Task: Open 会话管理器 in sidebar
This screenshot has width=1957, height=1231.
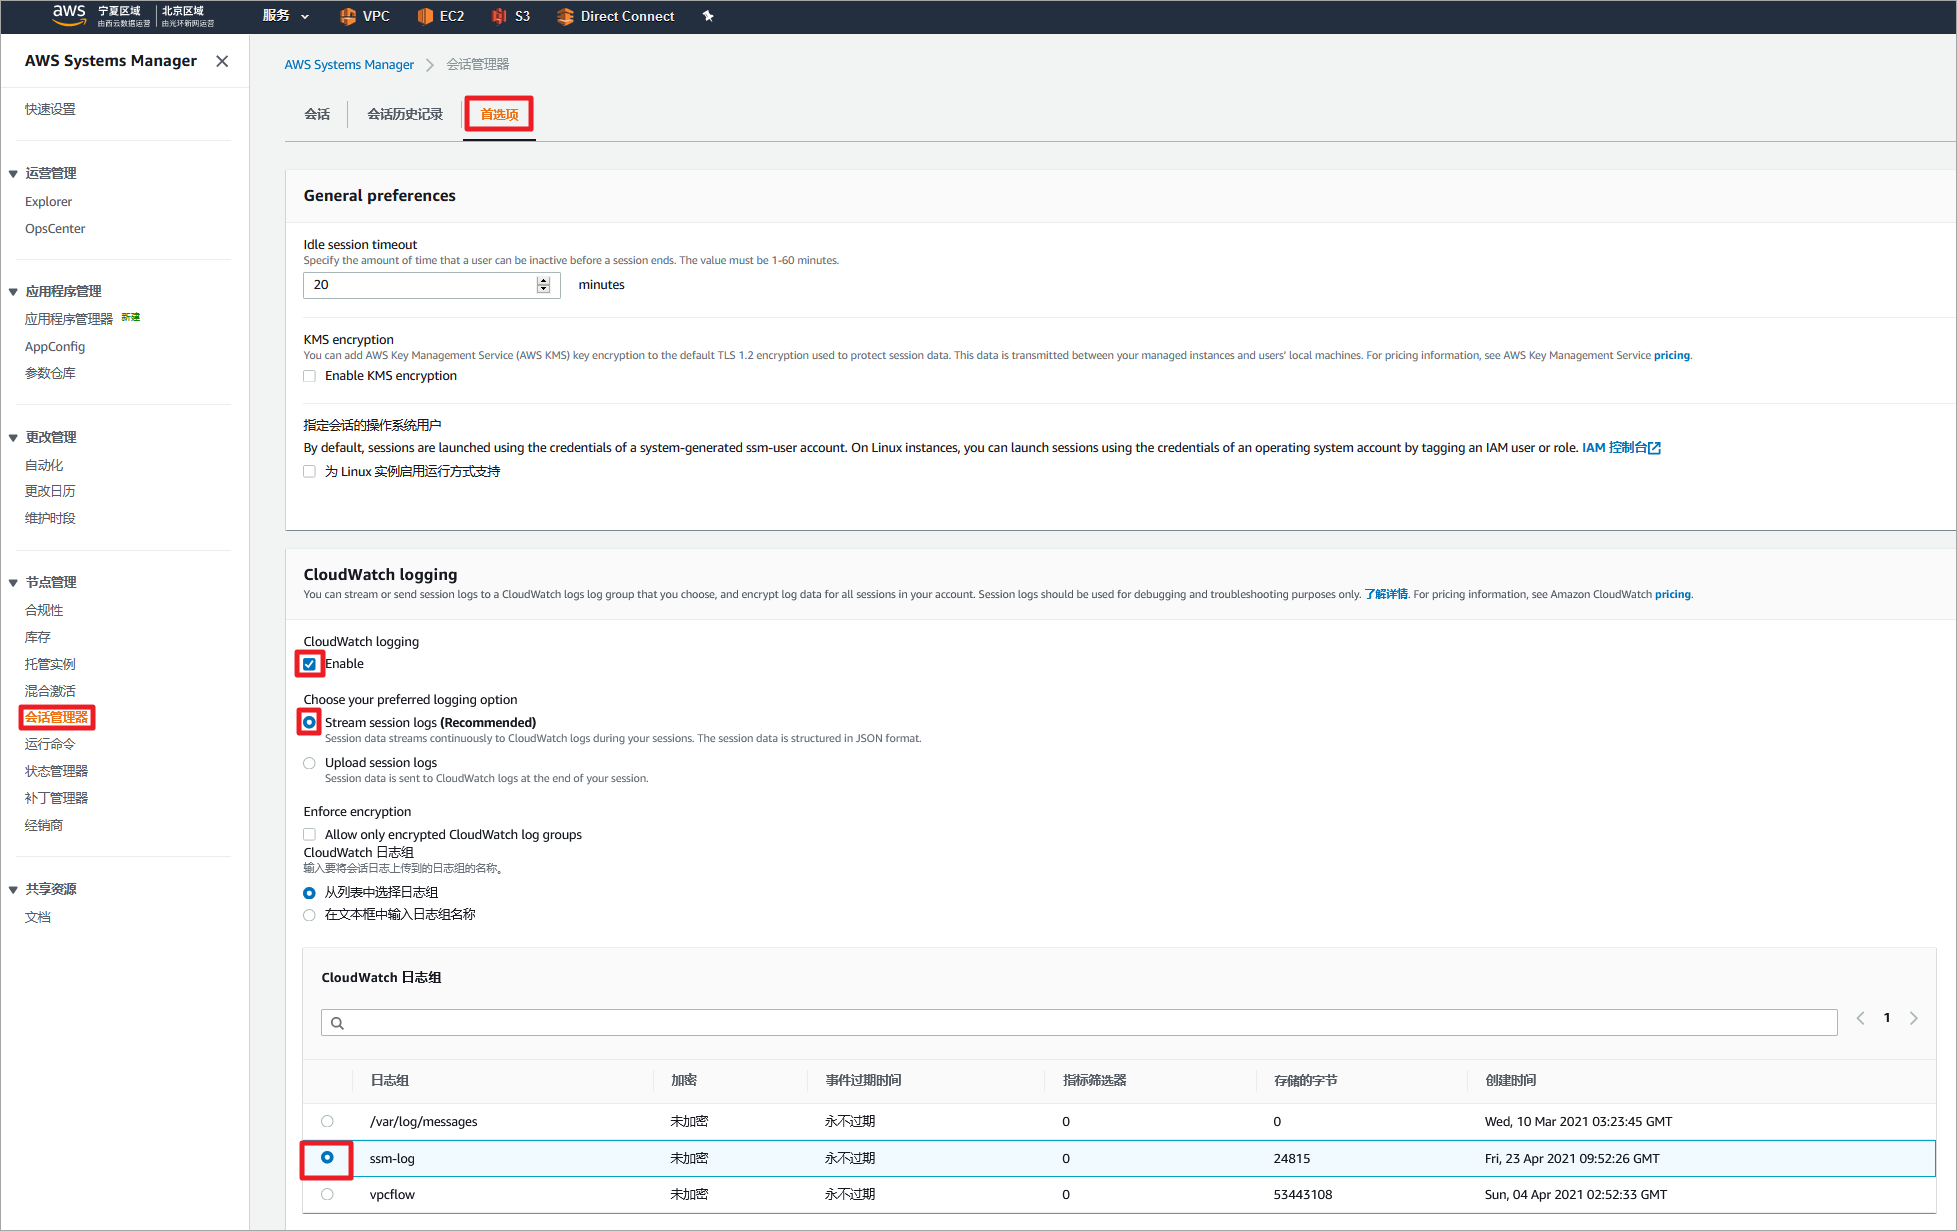Action: 57,717
